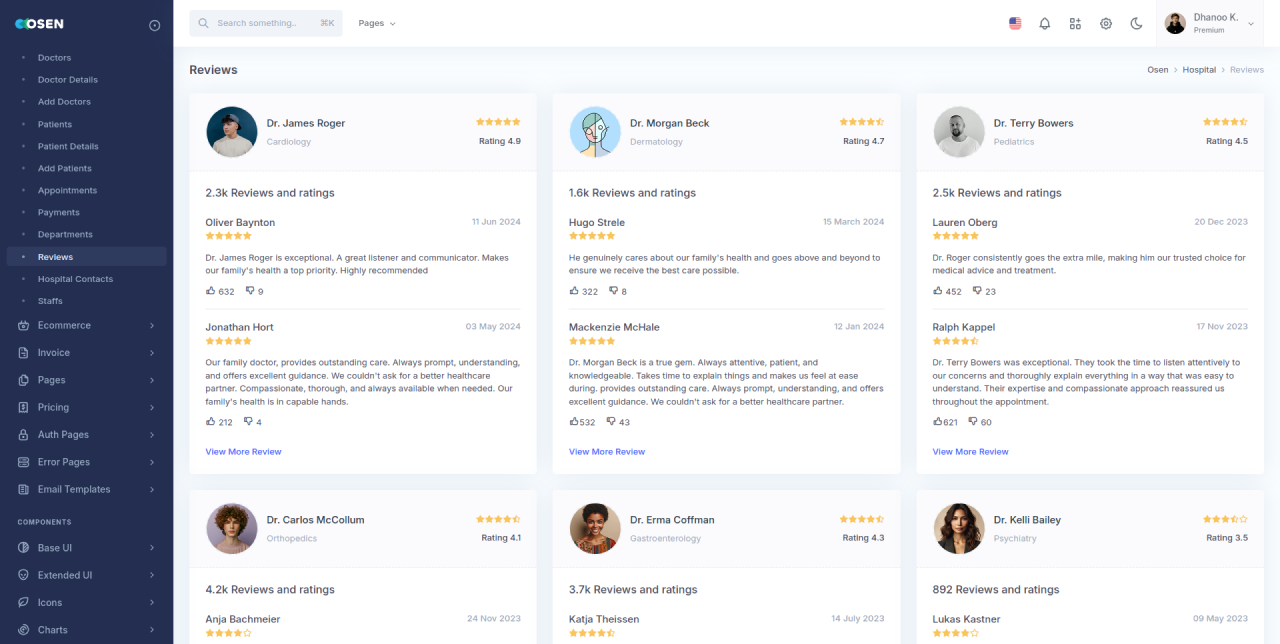The height and width of the screenshot is (644, 1280).
Task: Click Dr. Kelli Bailey's profile photo
Action: click(x=959, y=529)
